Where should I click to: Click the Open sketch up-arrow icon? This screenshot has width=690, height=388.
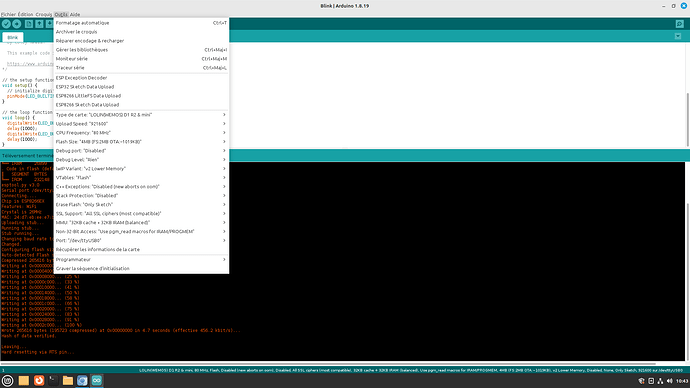[x=39, y=24]
